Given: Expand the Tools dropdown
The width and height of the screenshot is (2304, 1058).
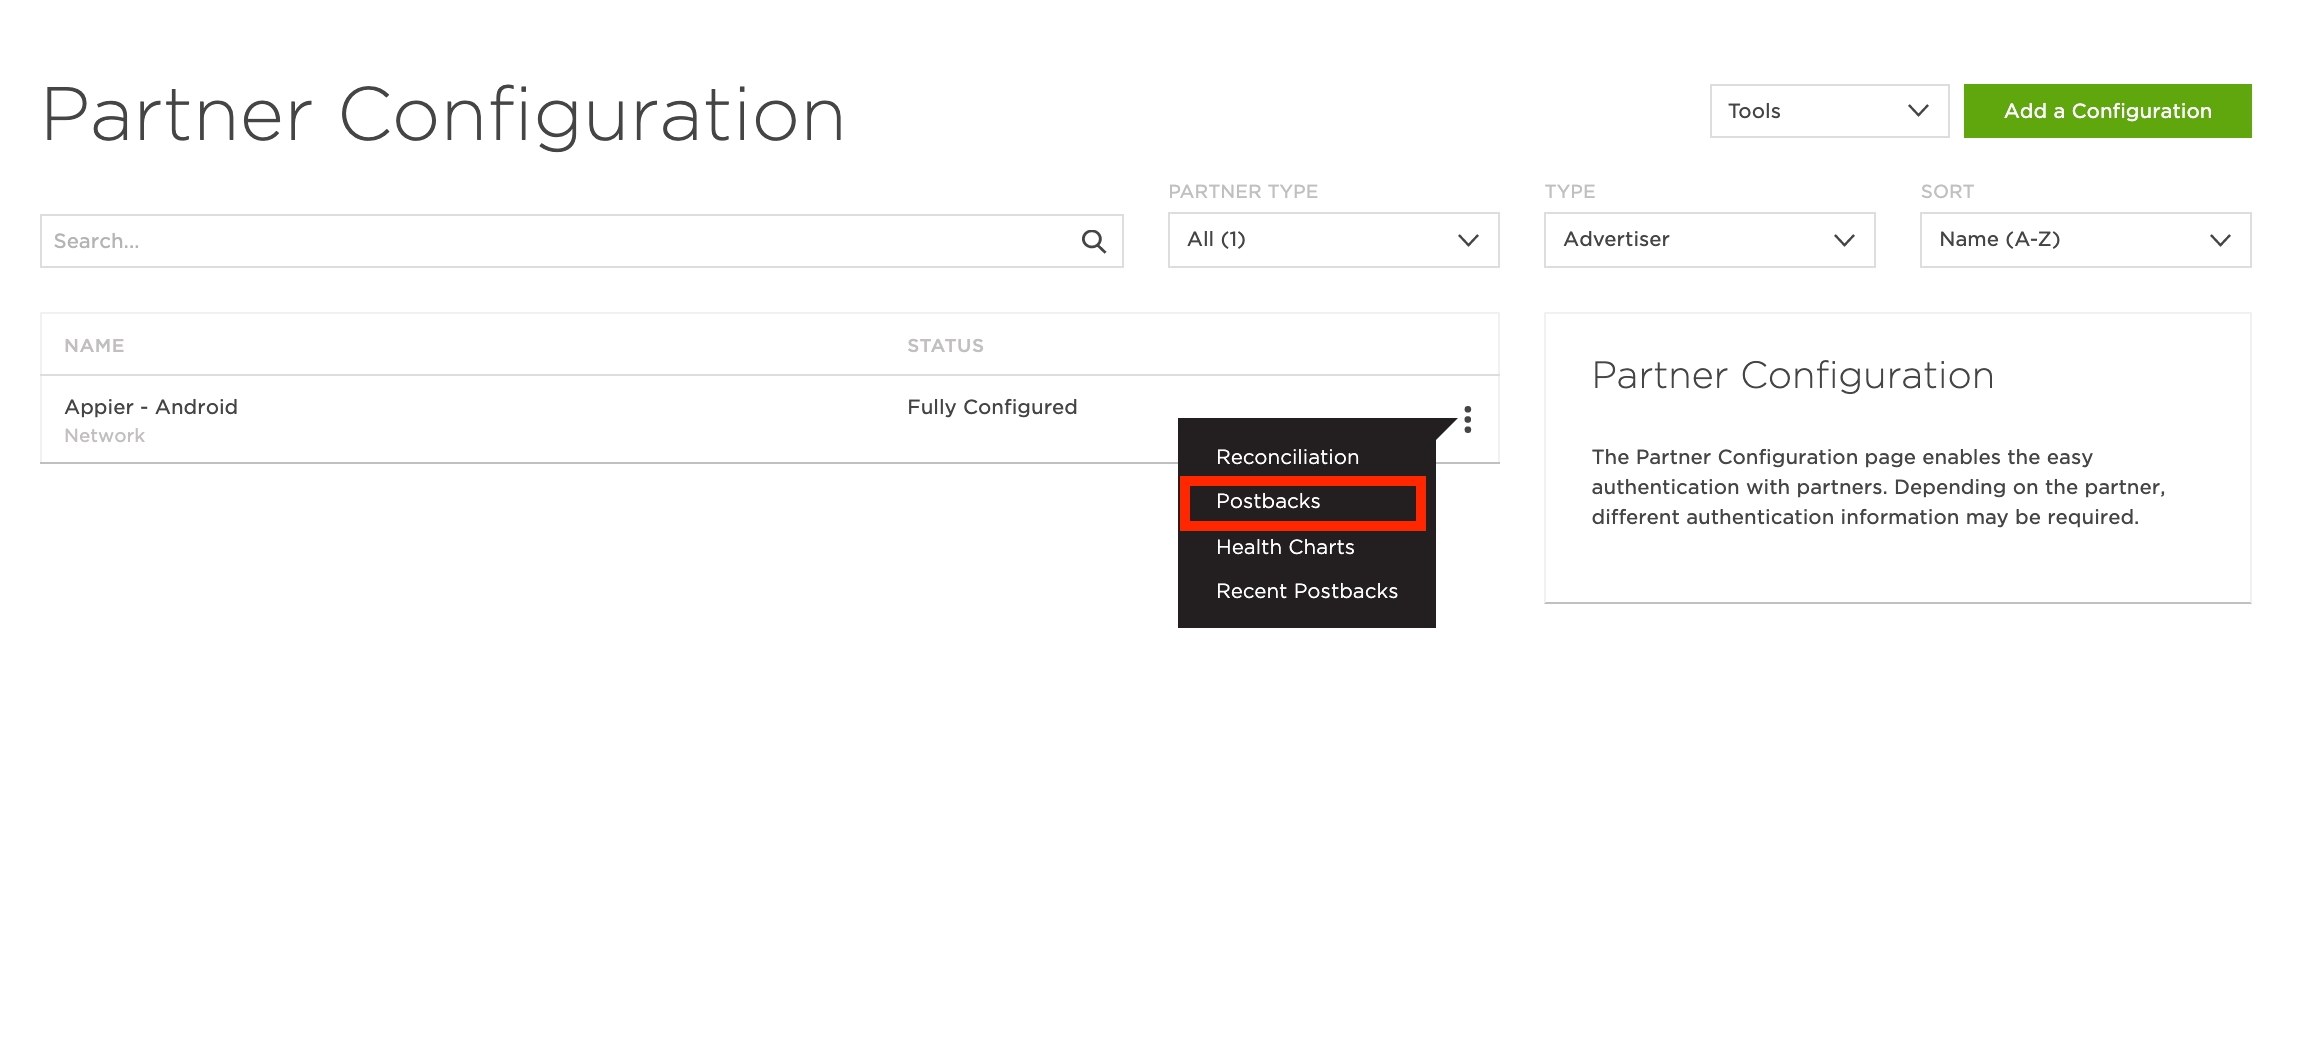Looking at the screenshot, I should tap(1828, 111).
